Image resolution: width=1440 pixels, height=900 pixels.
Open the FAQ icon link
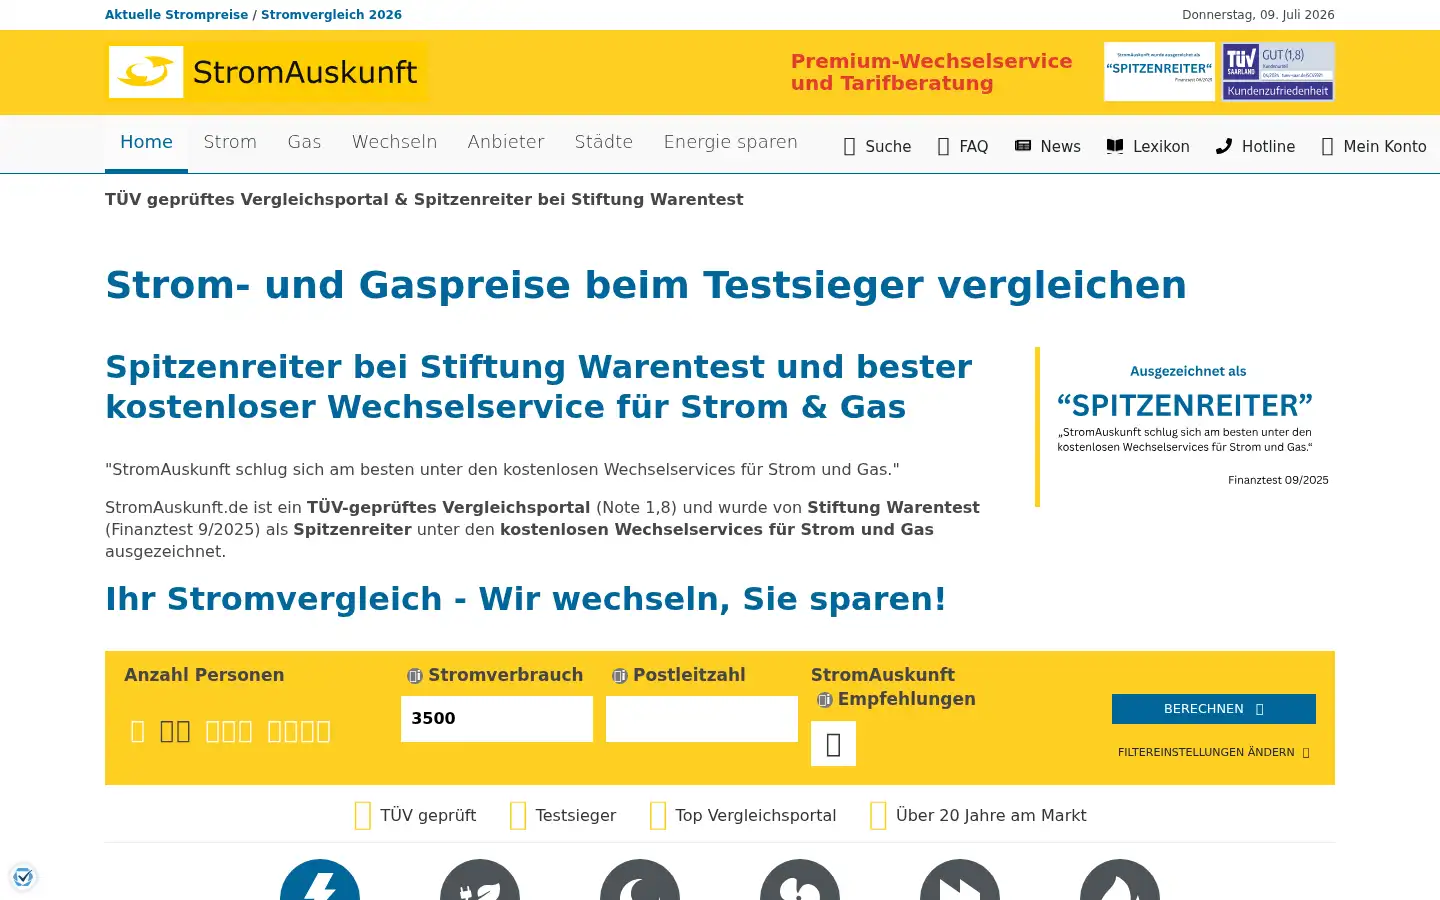943,147
